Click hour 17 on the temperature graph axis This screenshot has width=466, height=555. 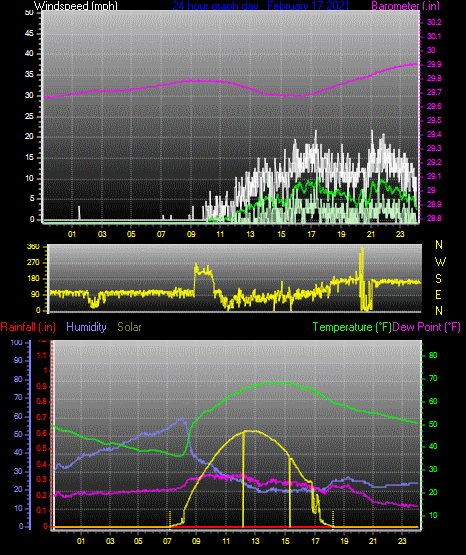[315, 541]
